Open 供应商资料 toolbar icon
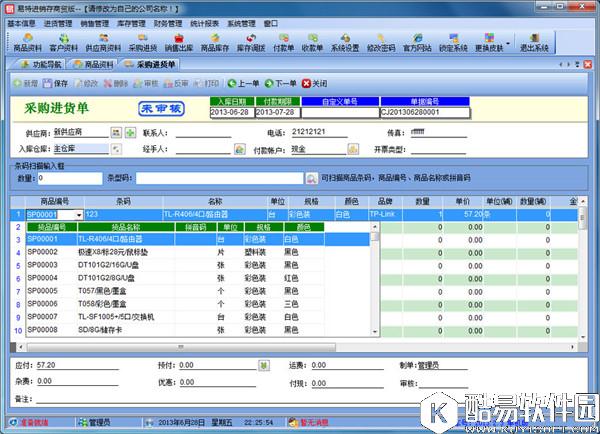Viewport: 600px width, 434px height. click(103, 42)
